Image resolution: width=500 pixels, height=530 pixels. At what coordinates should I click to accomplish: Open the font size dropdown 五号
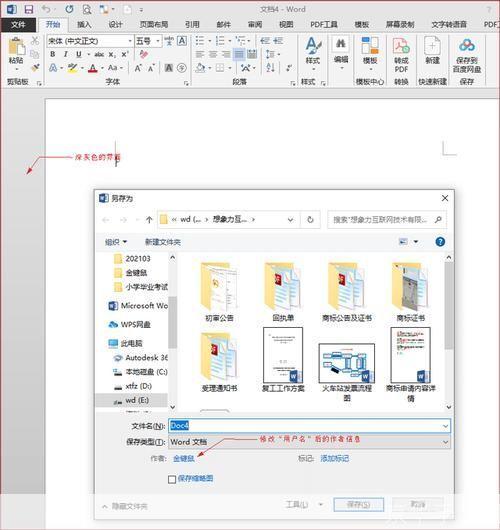coord(158,41)
